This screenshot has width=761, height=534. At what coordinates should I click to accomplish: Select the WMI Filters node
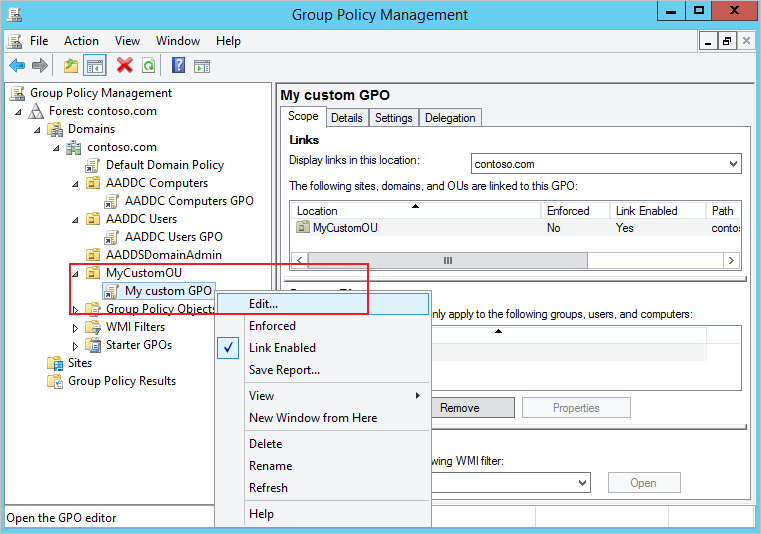point(135,327)
